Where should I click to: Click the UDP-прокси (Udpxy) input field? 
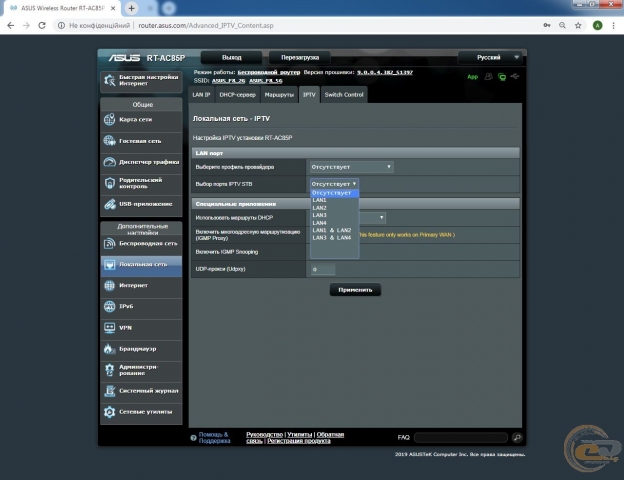(322, 269)
